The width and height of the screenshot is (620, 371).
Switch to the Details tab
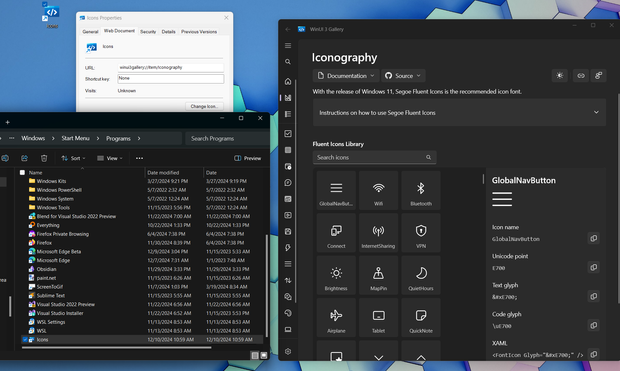tap(168, 32)
